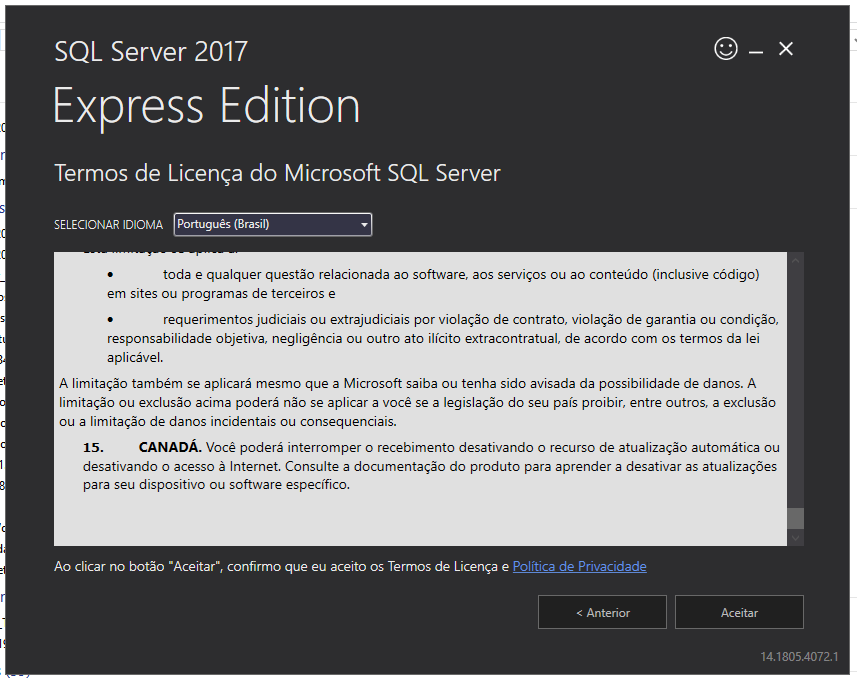
Task: Click the dropdown arrow beside Português (Brasil)
Action: pos(363,224)
